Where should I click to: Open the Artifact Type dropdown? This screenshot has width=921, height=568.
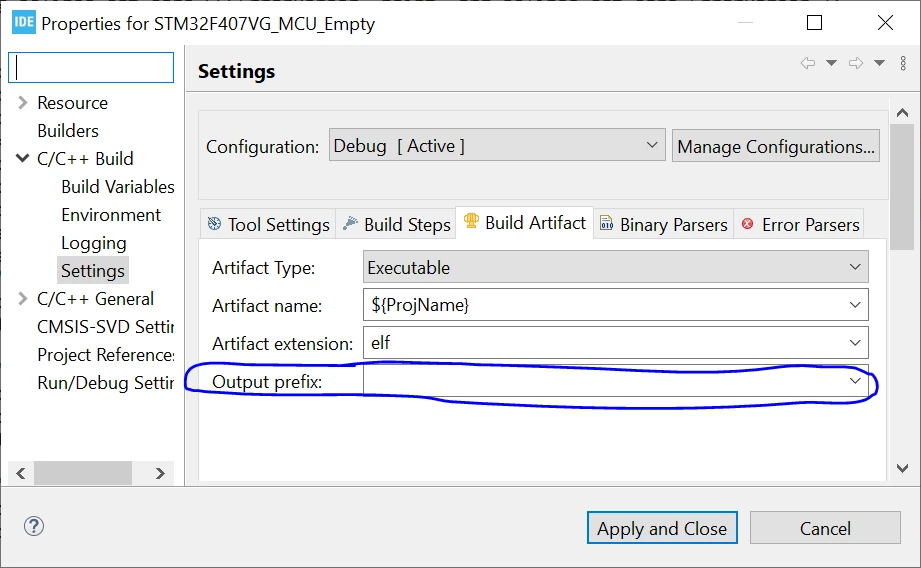tap(616, 267)
